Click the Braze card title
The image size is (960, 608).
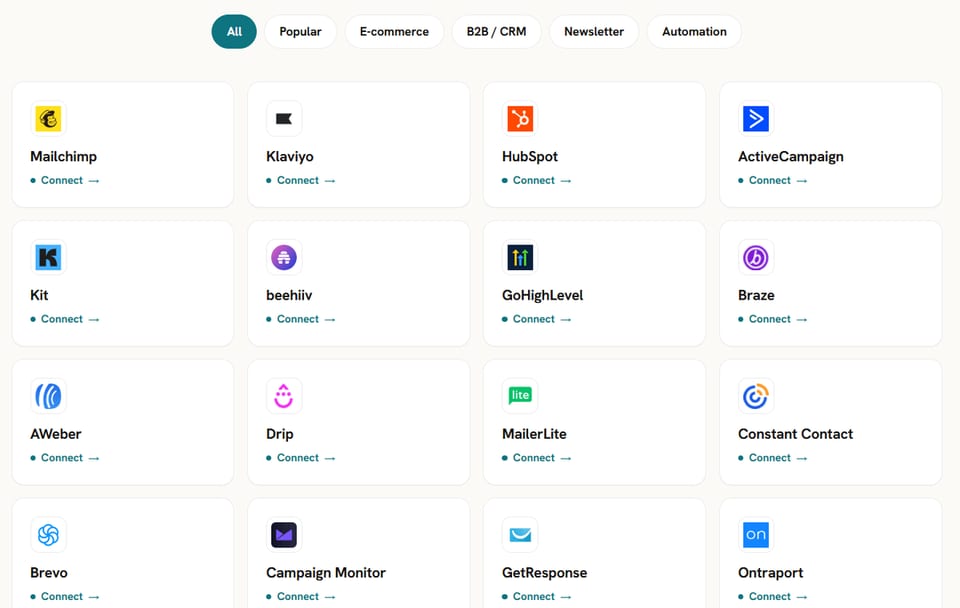756,295
